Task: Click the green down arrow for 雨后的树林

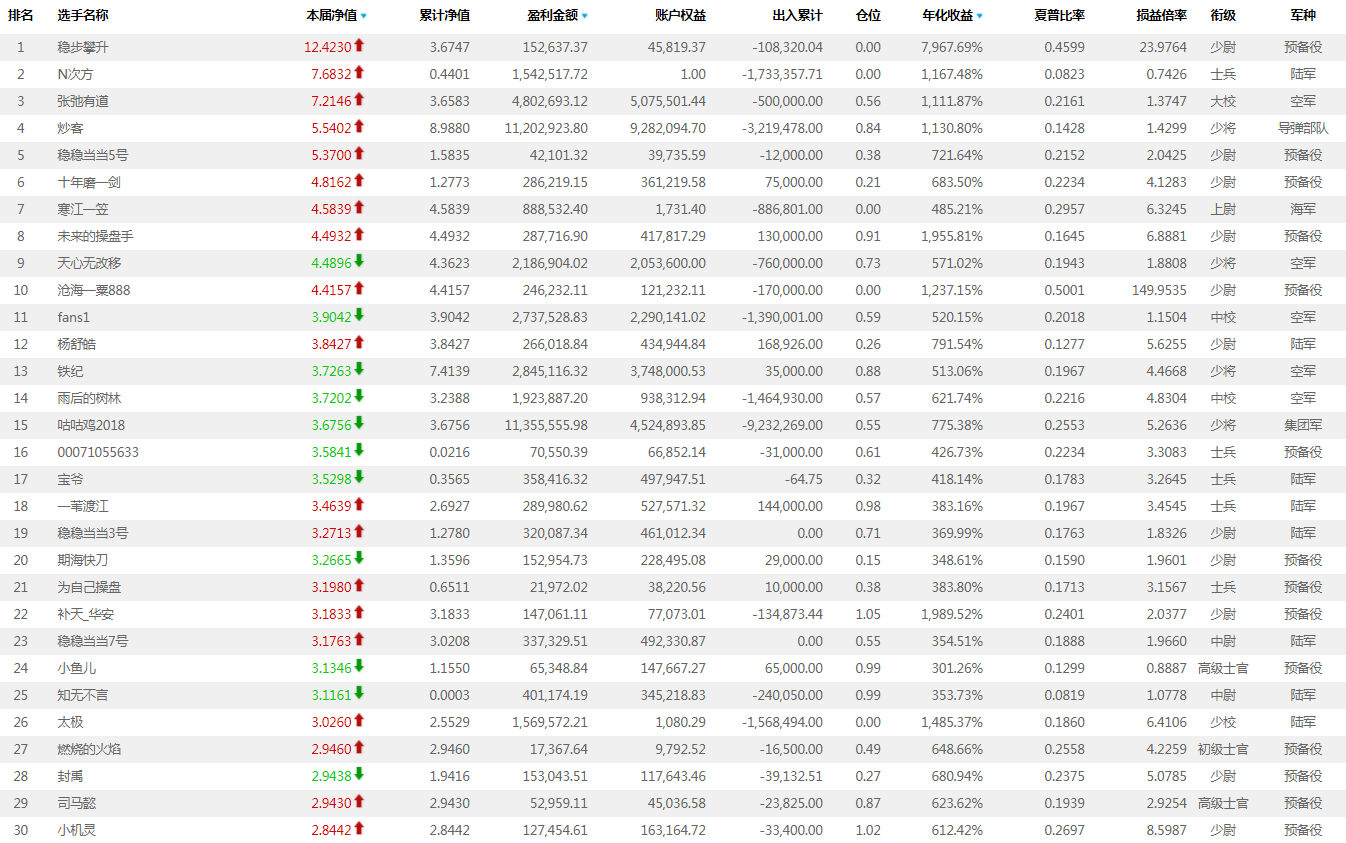Action: [x=359, y=397]
